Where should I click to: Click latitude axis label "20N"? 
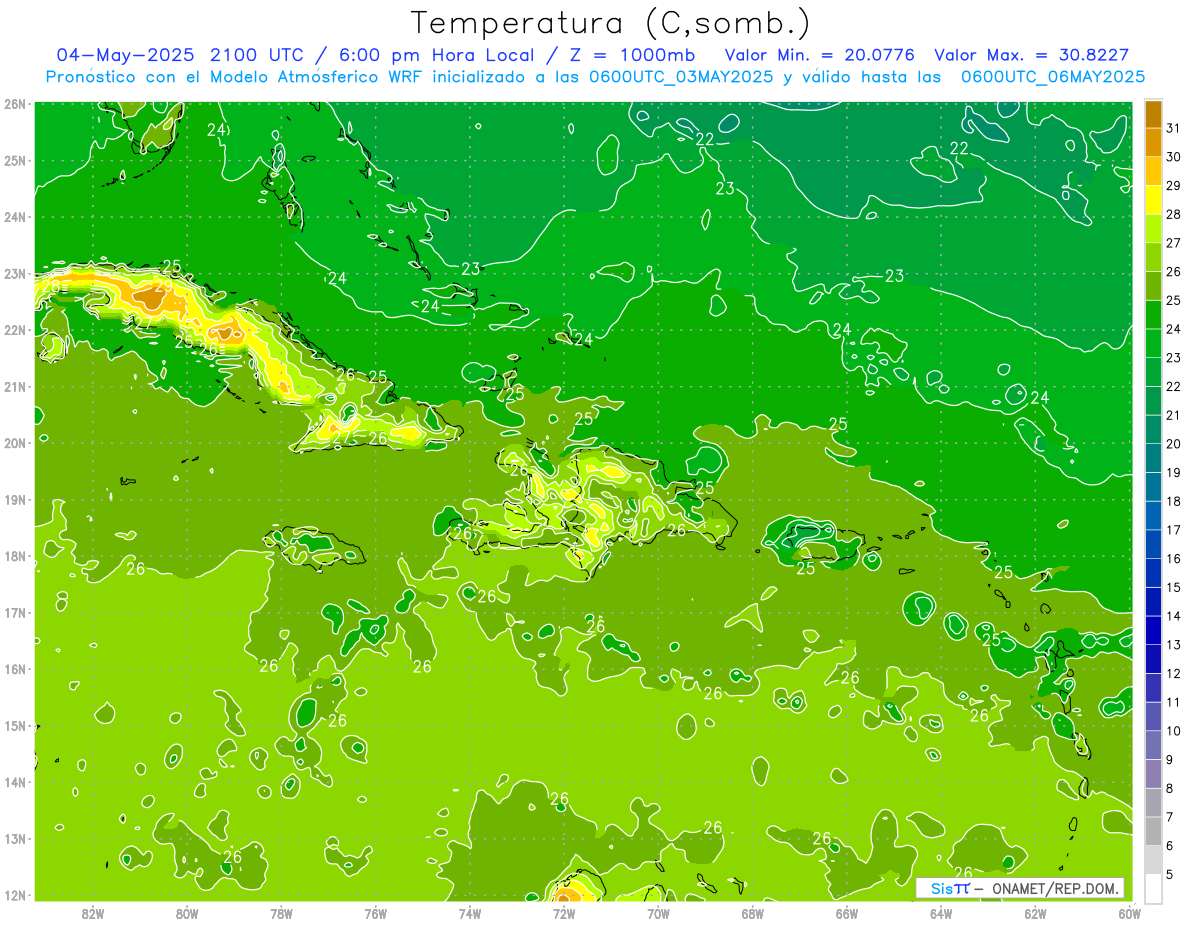[15, 443]
